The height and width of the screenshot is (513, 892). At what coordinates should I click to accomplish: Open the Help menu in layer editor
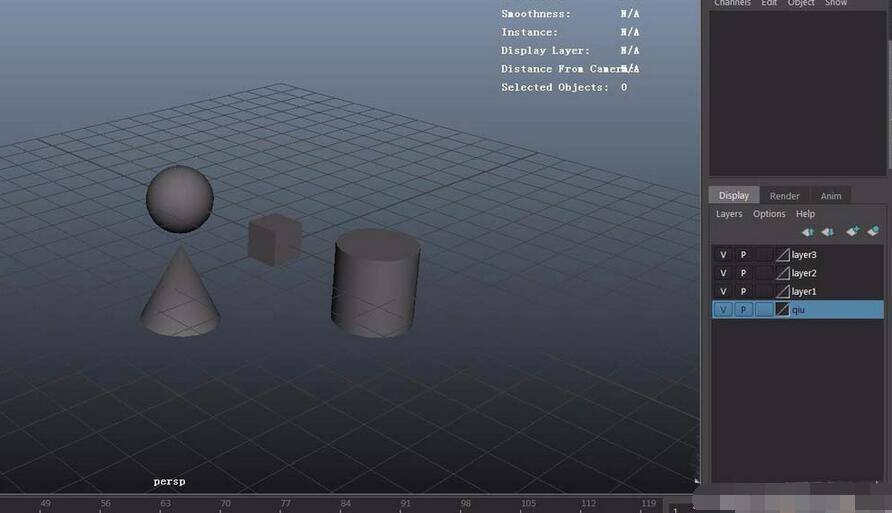click(805, 214)
